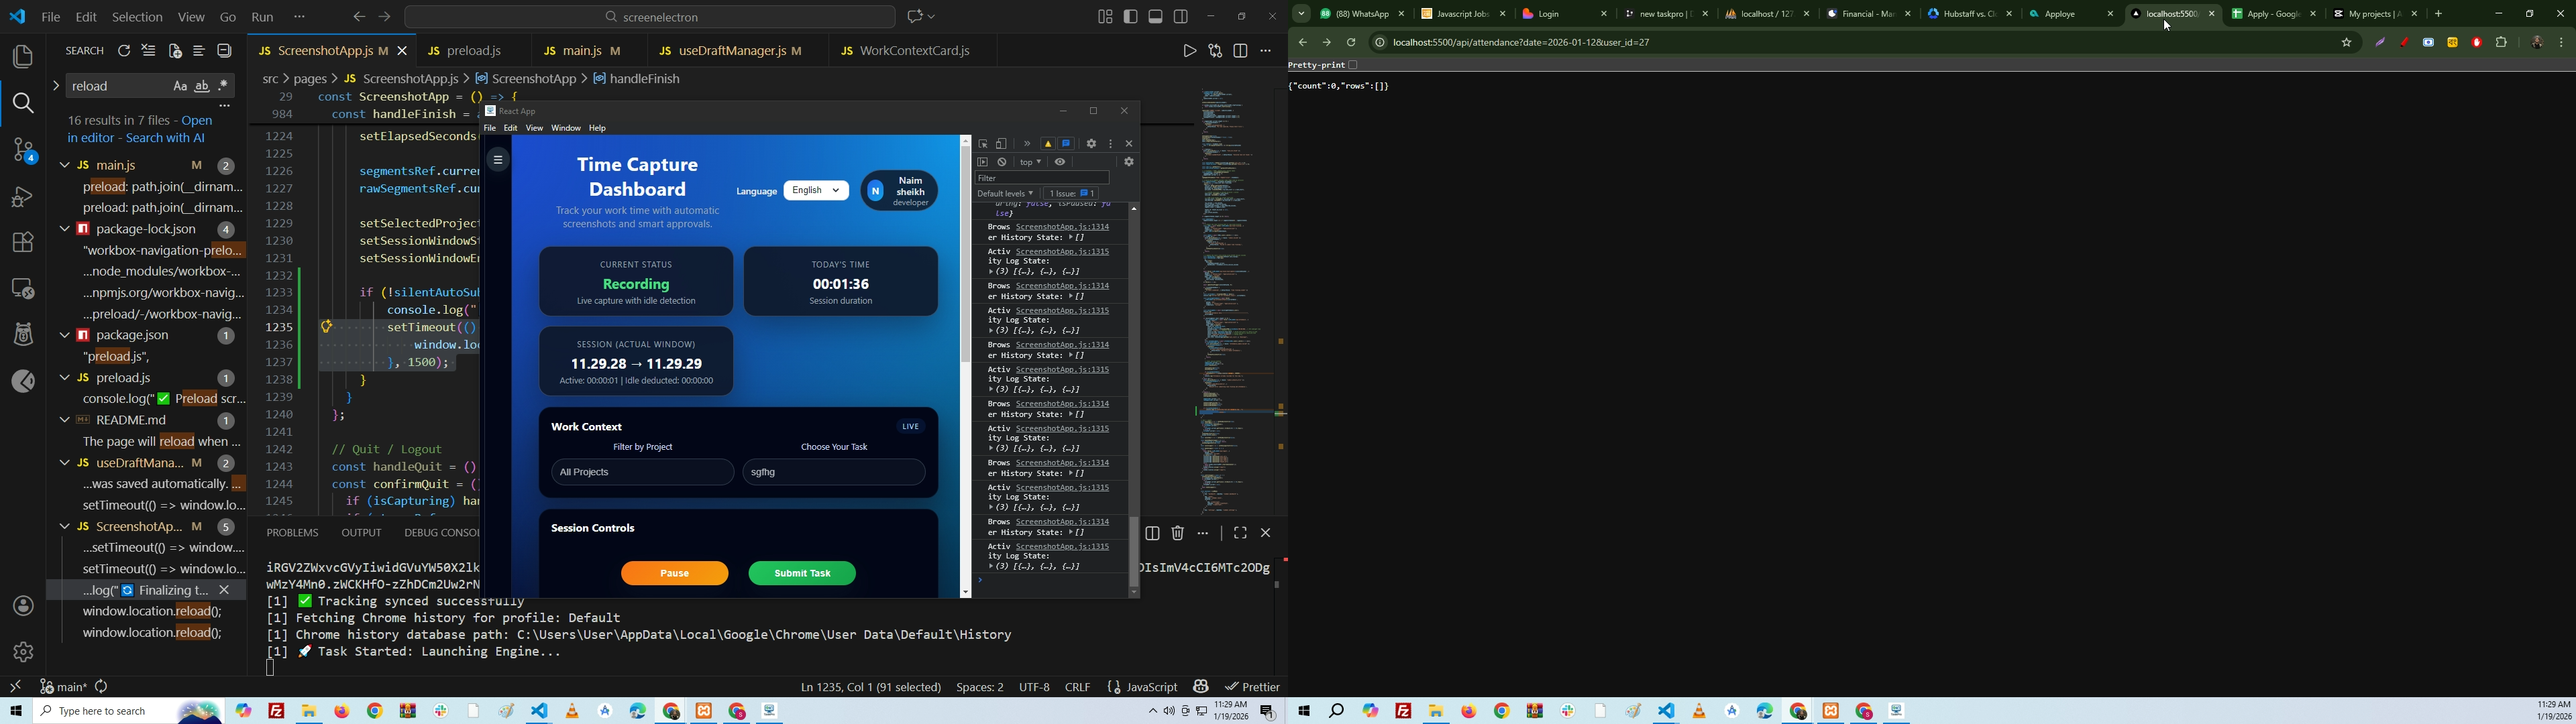Refresh search results in Search panel

coord(124,52)
